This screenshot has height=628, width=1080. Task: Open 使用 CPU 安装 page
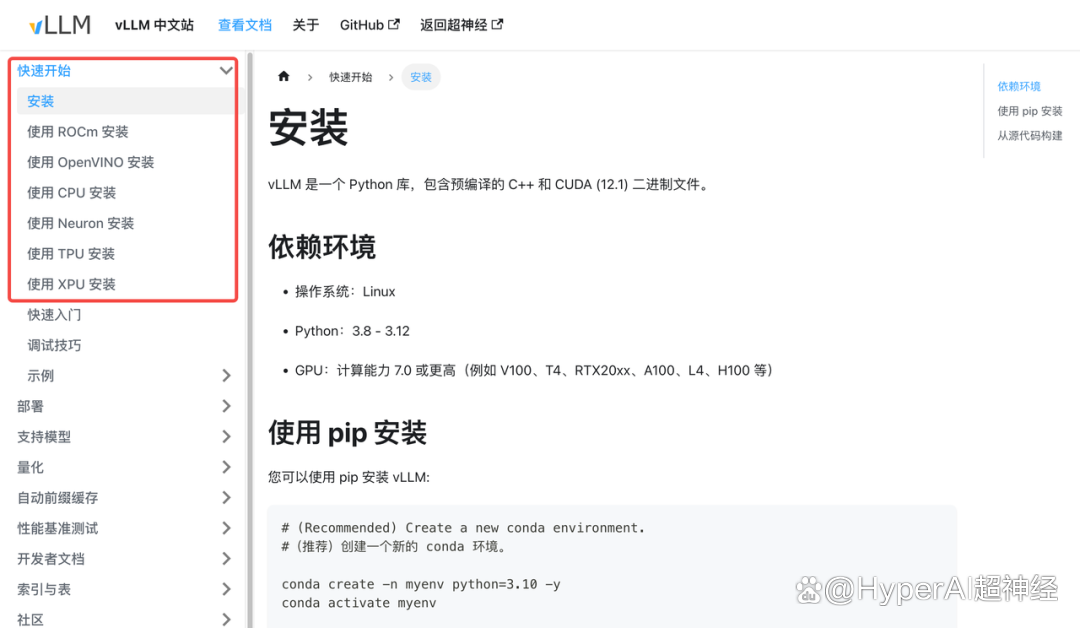(72, 193)
